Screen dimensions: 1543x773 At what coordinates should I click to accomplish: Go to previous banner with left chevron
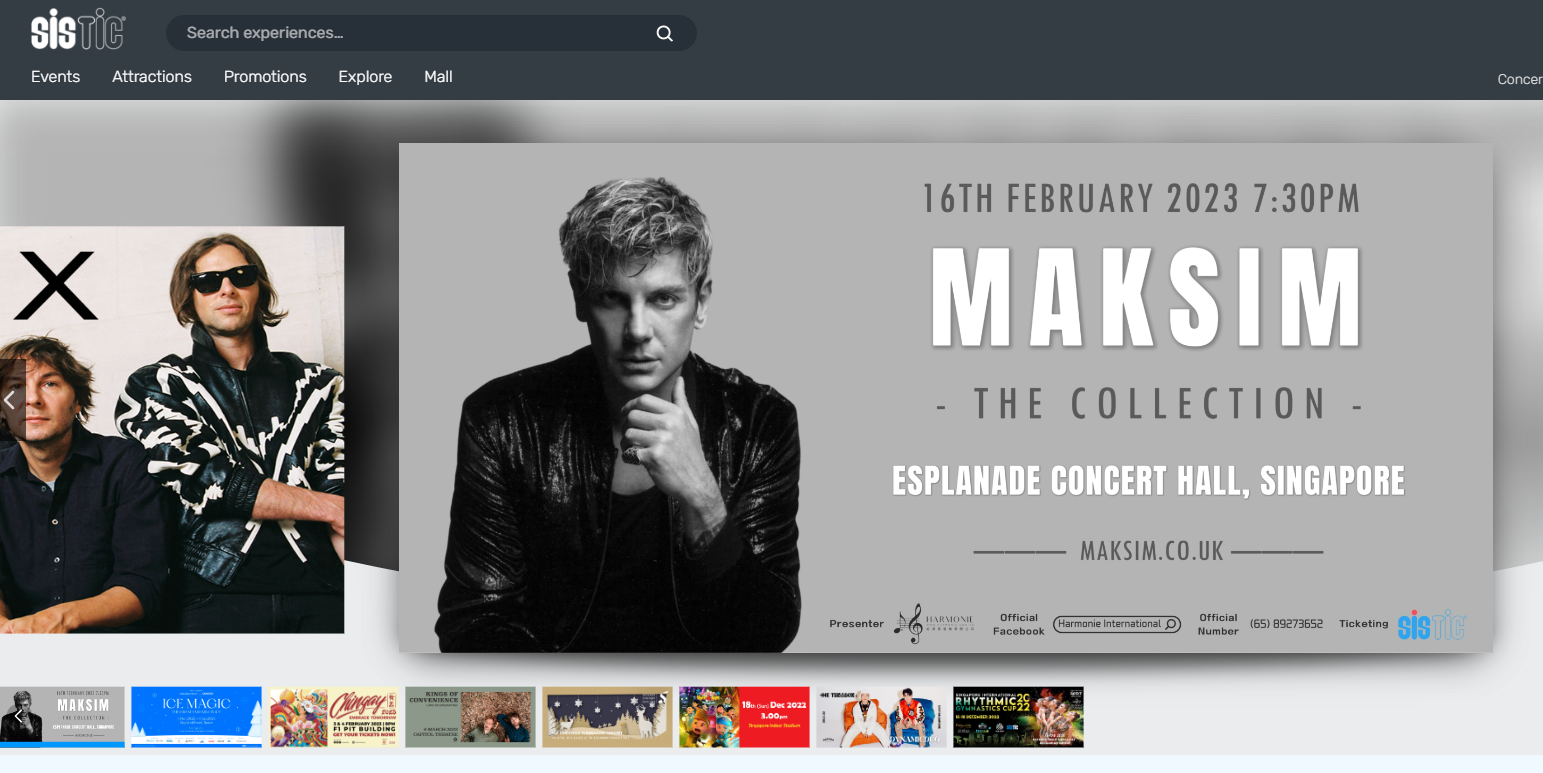11,400
